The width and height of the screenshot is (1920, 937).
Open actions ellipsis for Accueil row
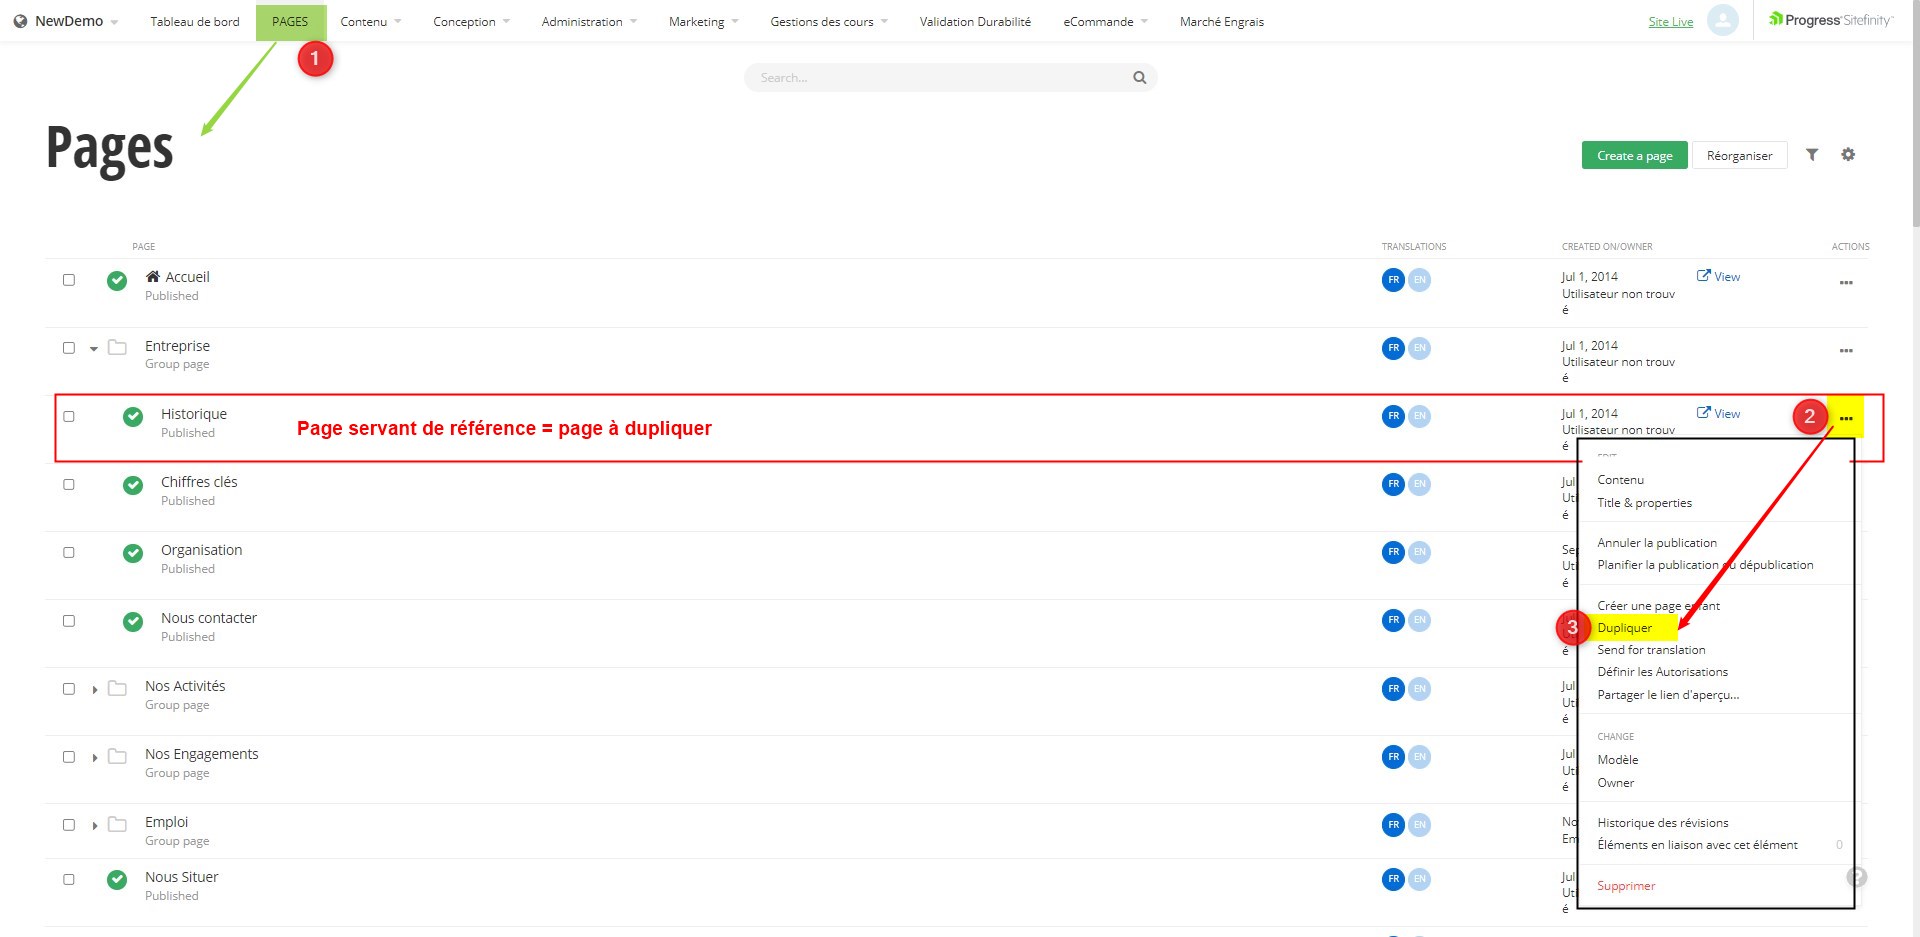pos(1845,283)
